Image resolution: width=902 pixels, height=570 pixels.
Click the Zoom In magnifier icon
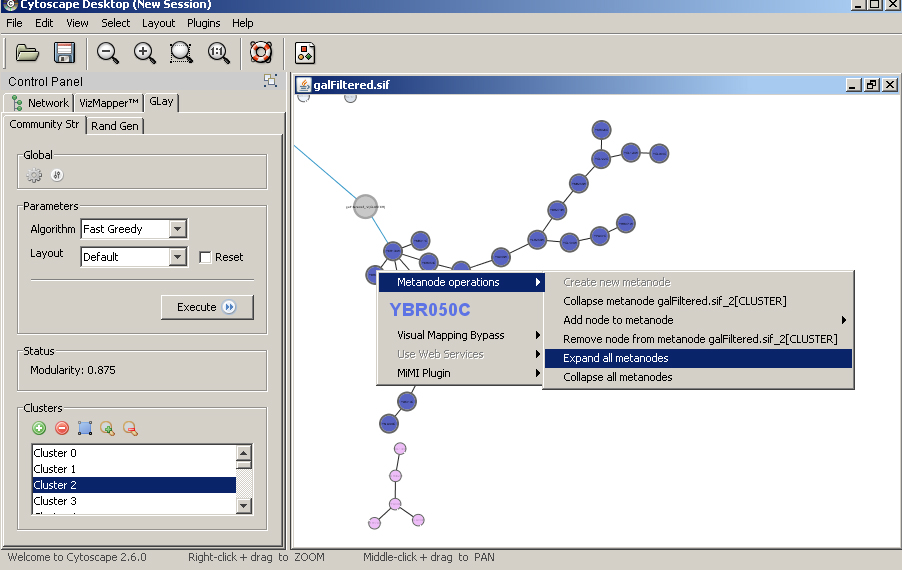(x=145, y=53)
